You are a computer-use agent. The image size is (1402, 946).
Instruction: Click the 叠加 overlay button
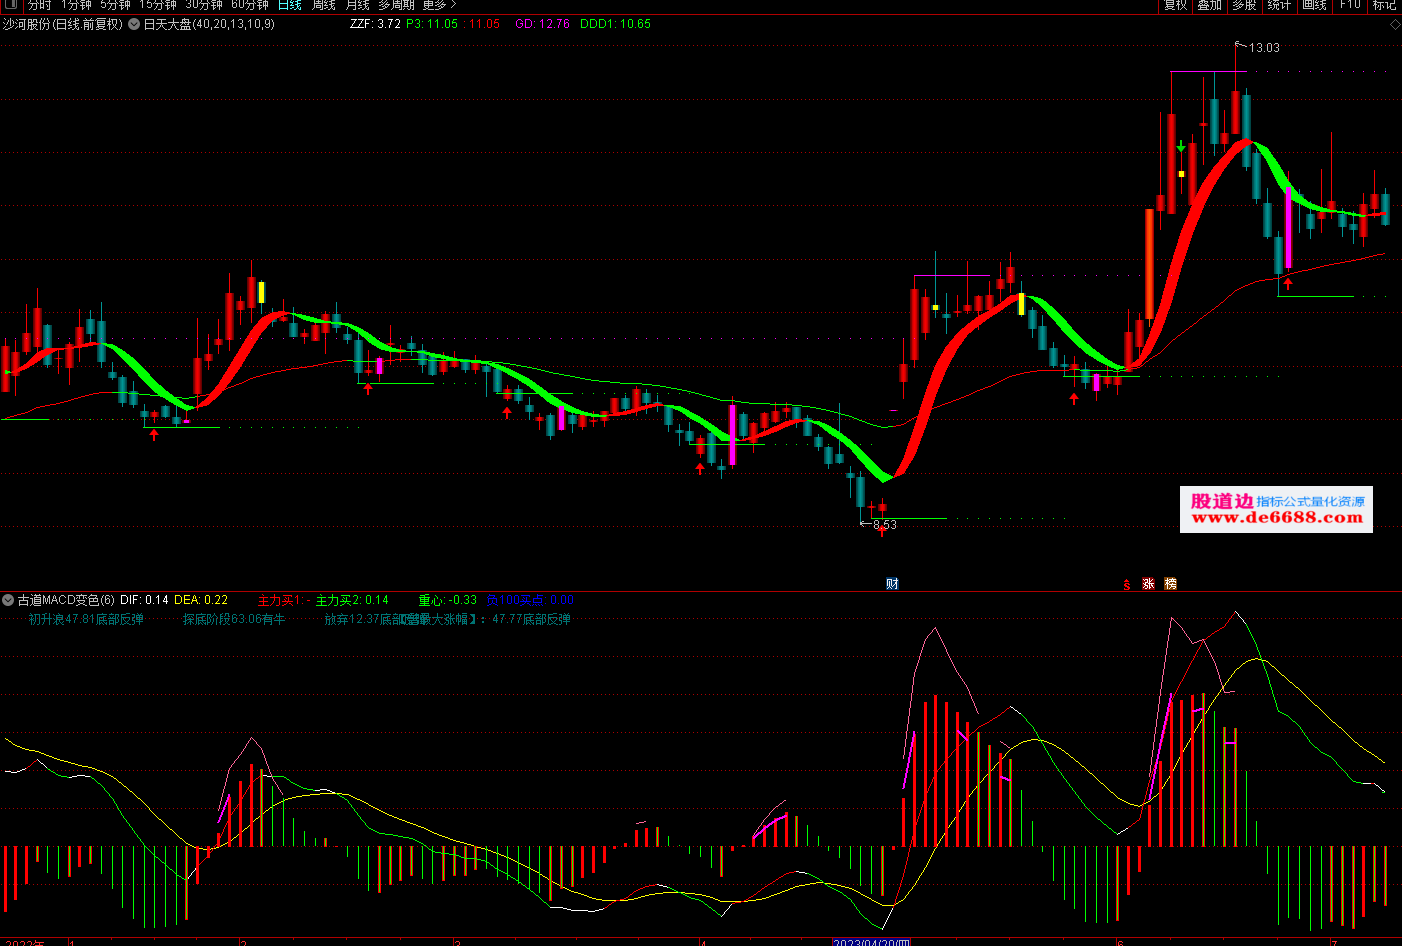click(x=1210, y=5)
